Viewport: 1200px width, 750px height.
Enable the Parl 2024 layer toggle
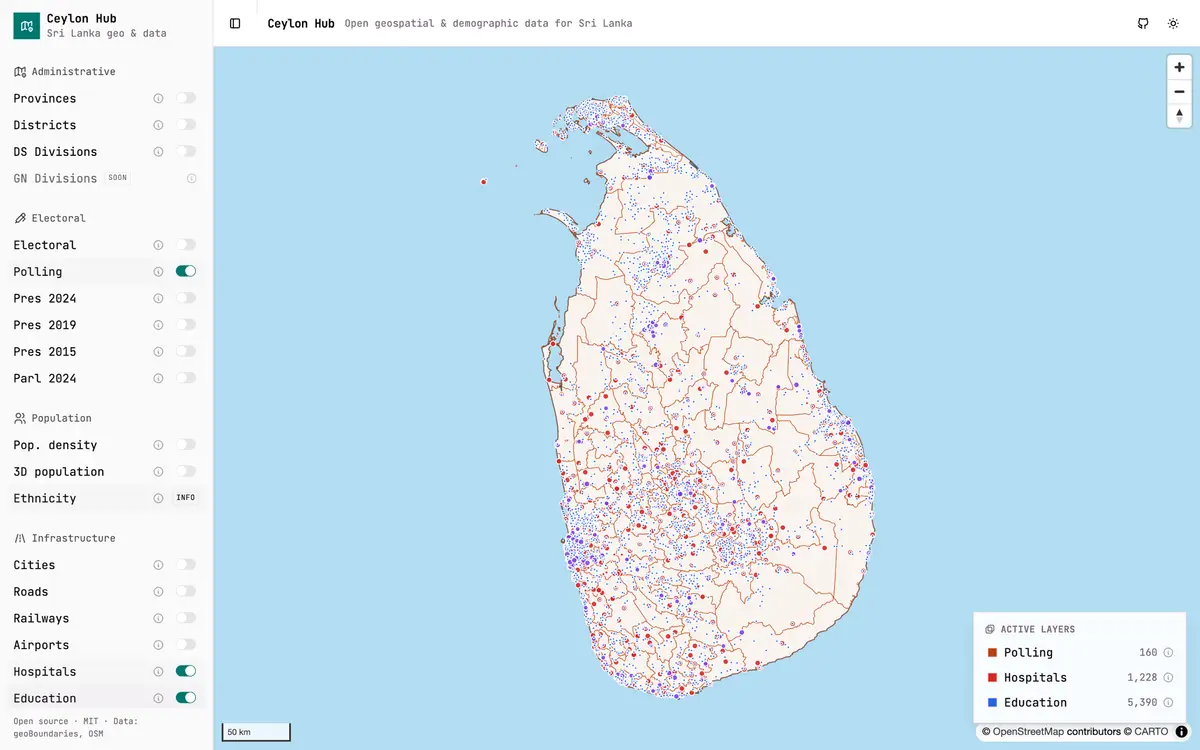pos(186,378)
